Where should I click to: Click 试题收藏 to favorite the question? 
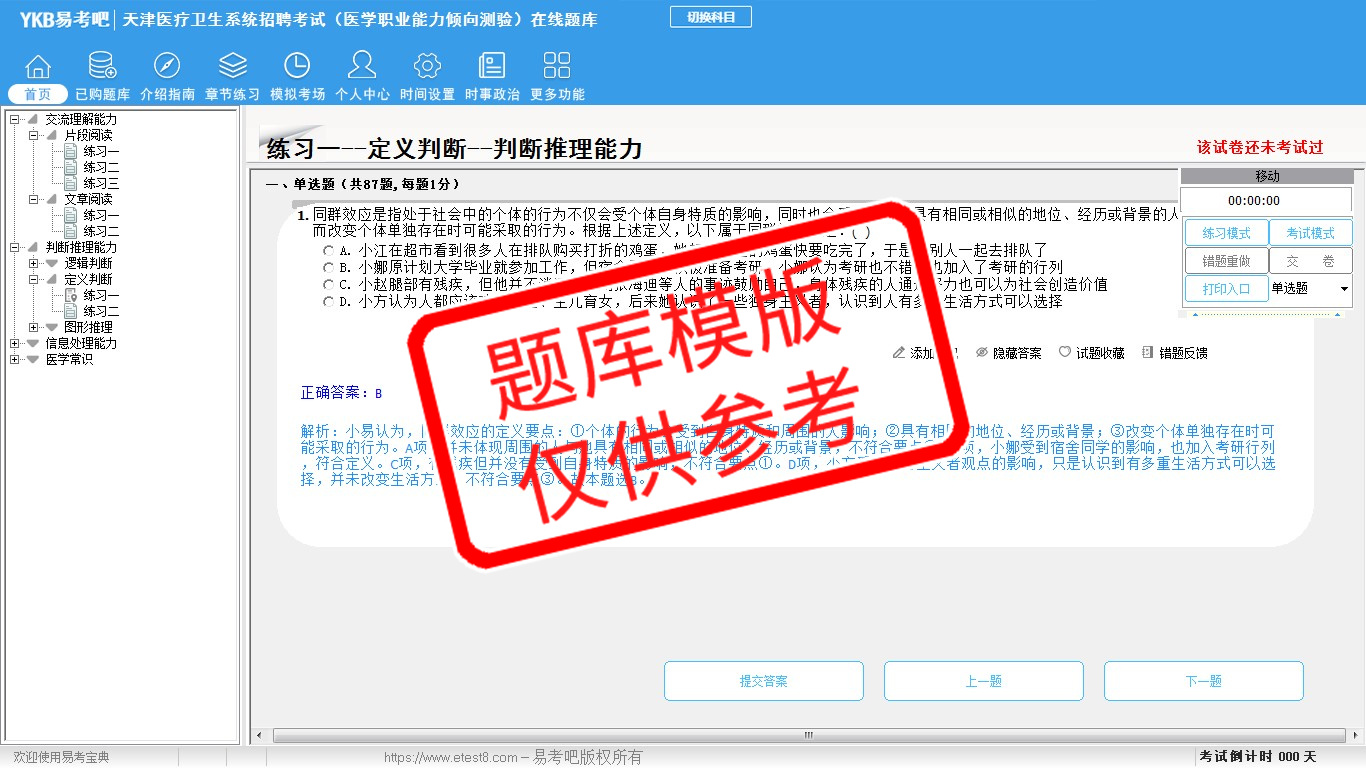(1092, 353)
